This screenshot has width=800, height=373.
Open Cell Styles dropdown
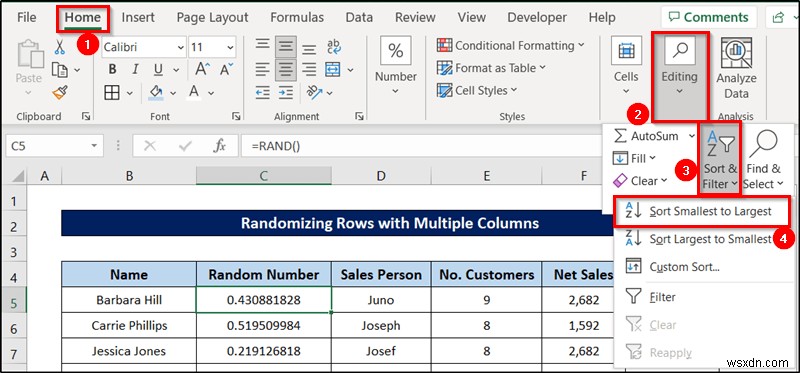tap(477, 90)
